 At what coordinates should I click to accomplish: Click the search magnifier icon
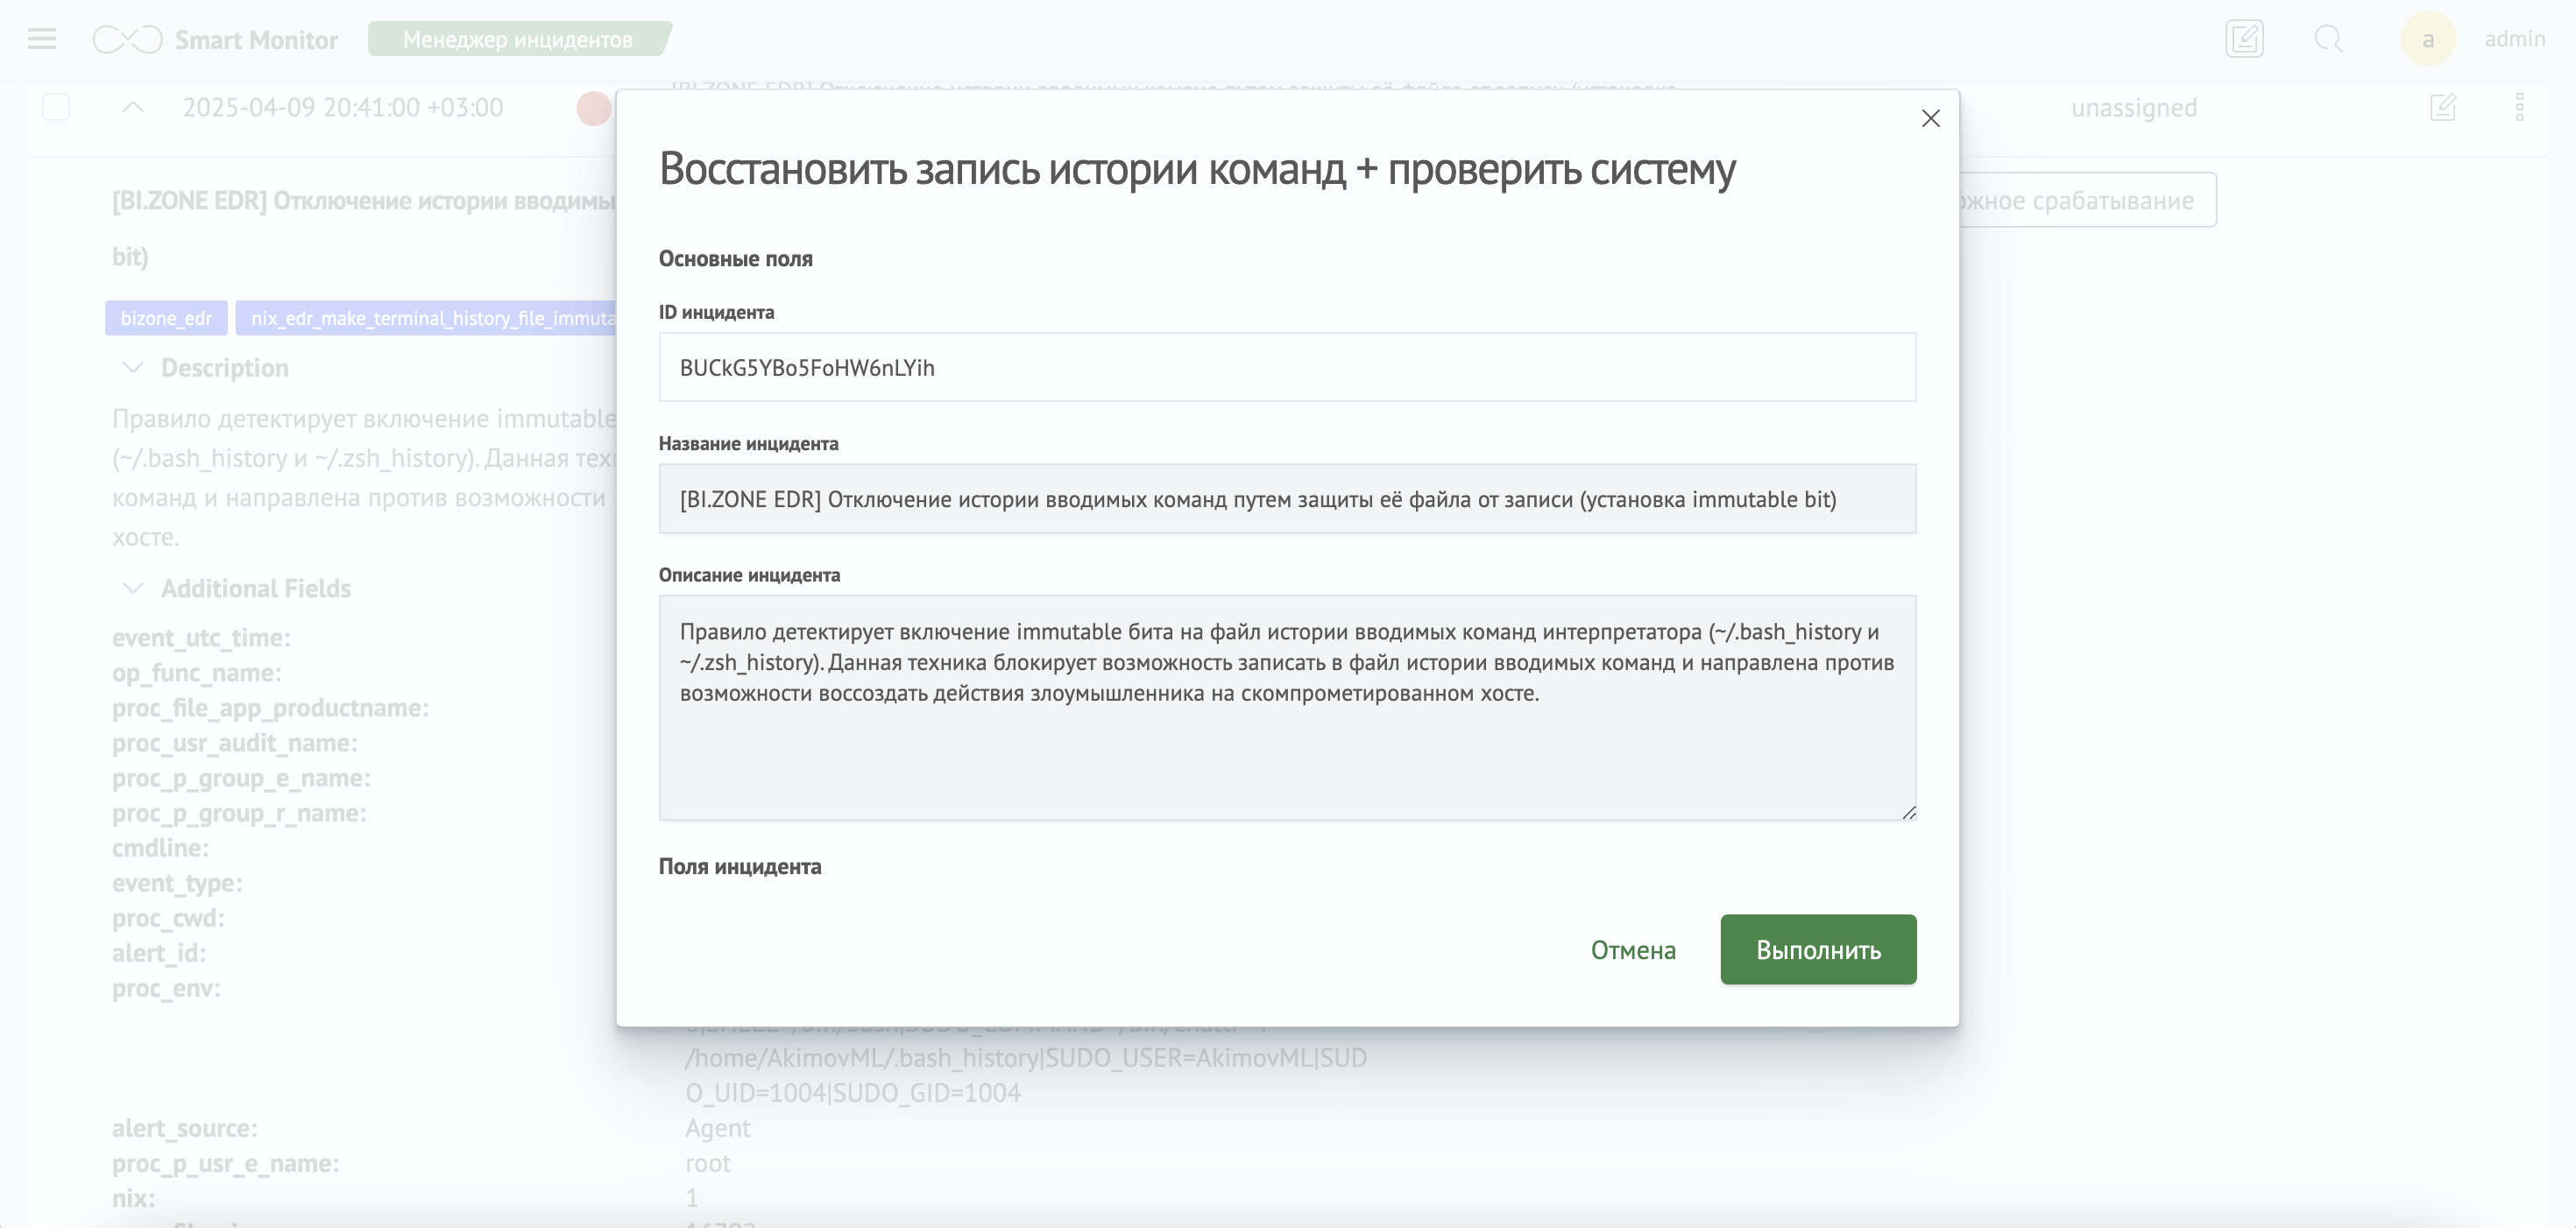(2328, 39)
